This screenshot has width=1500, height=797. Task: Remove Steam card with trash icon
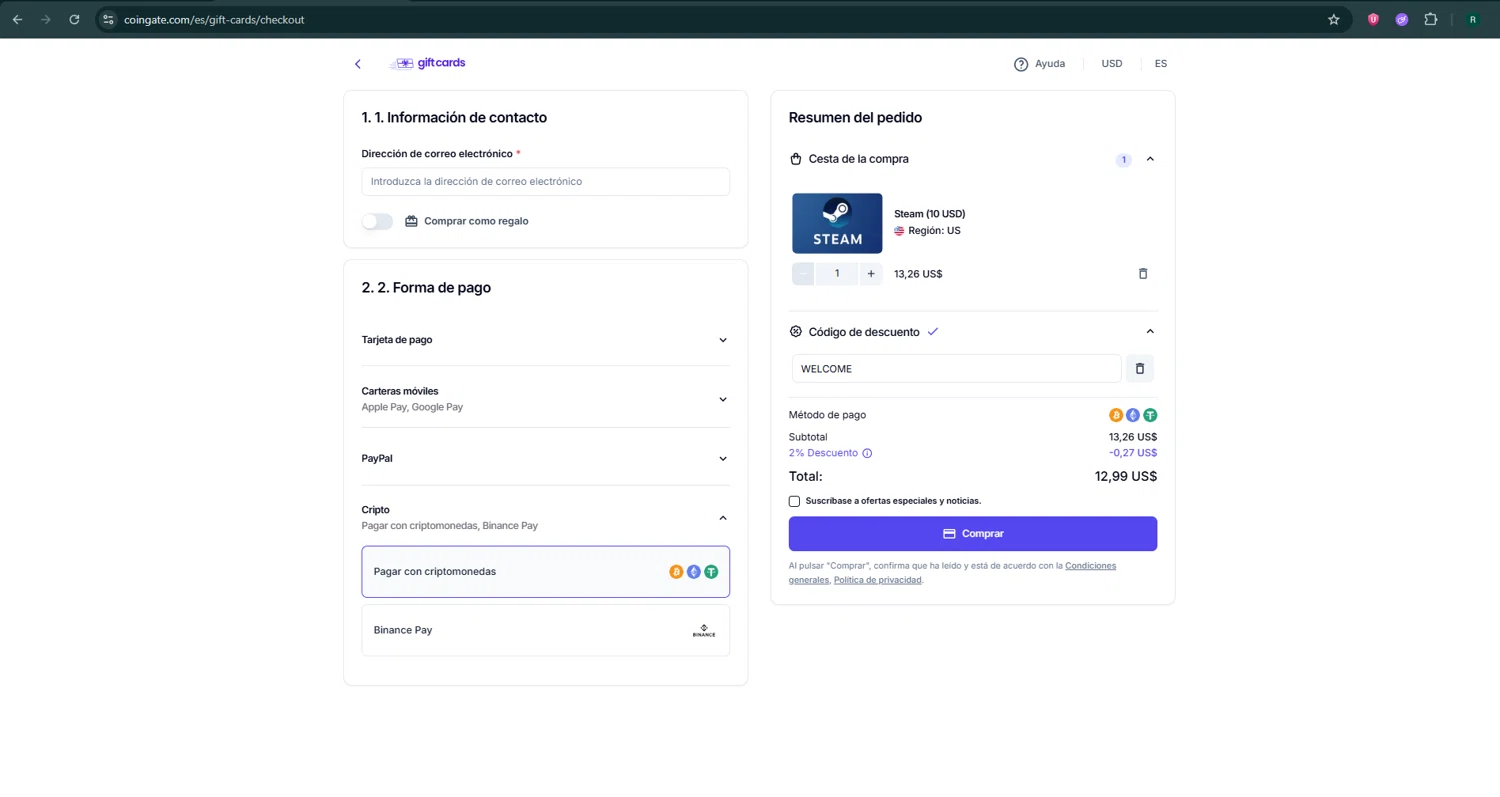(x=1143, y=274)
